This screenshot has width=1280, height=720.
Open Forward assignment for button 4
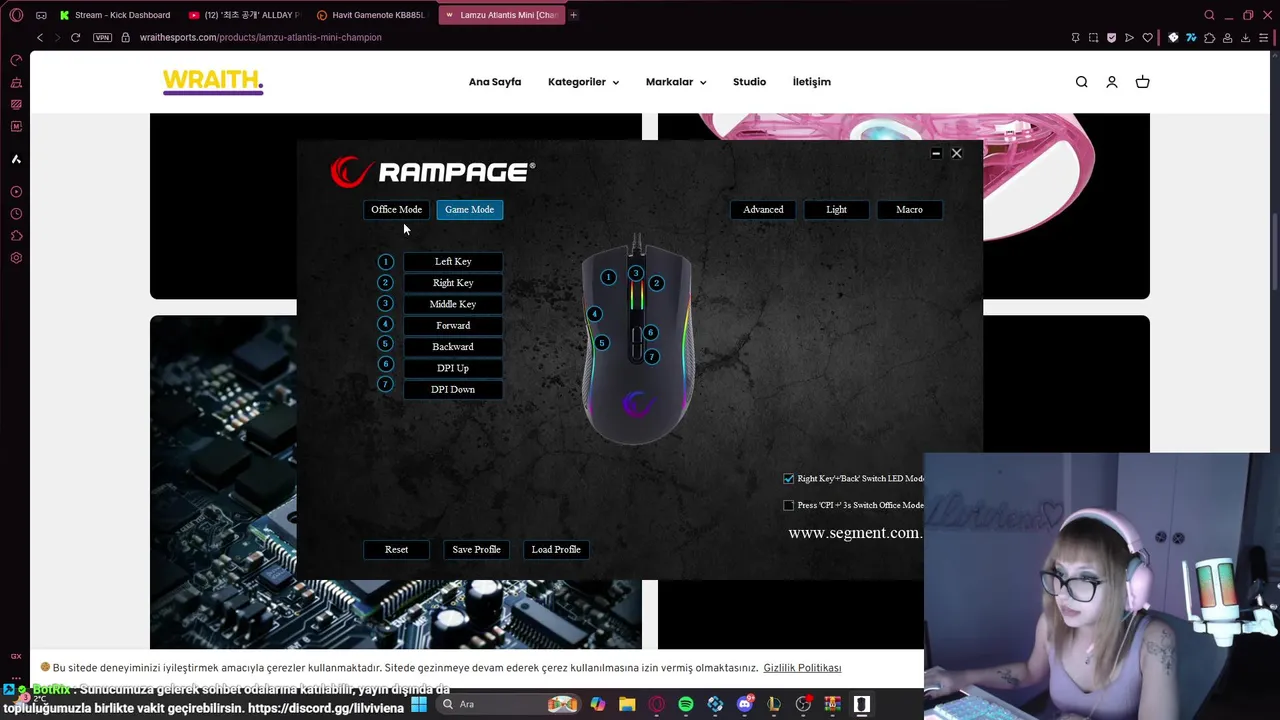click(453, 325)
